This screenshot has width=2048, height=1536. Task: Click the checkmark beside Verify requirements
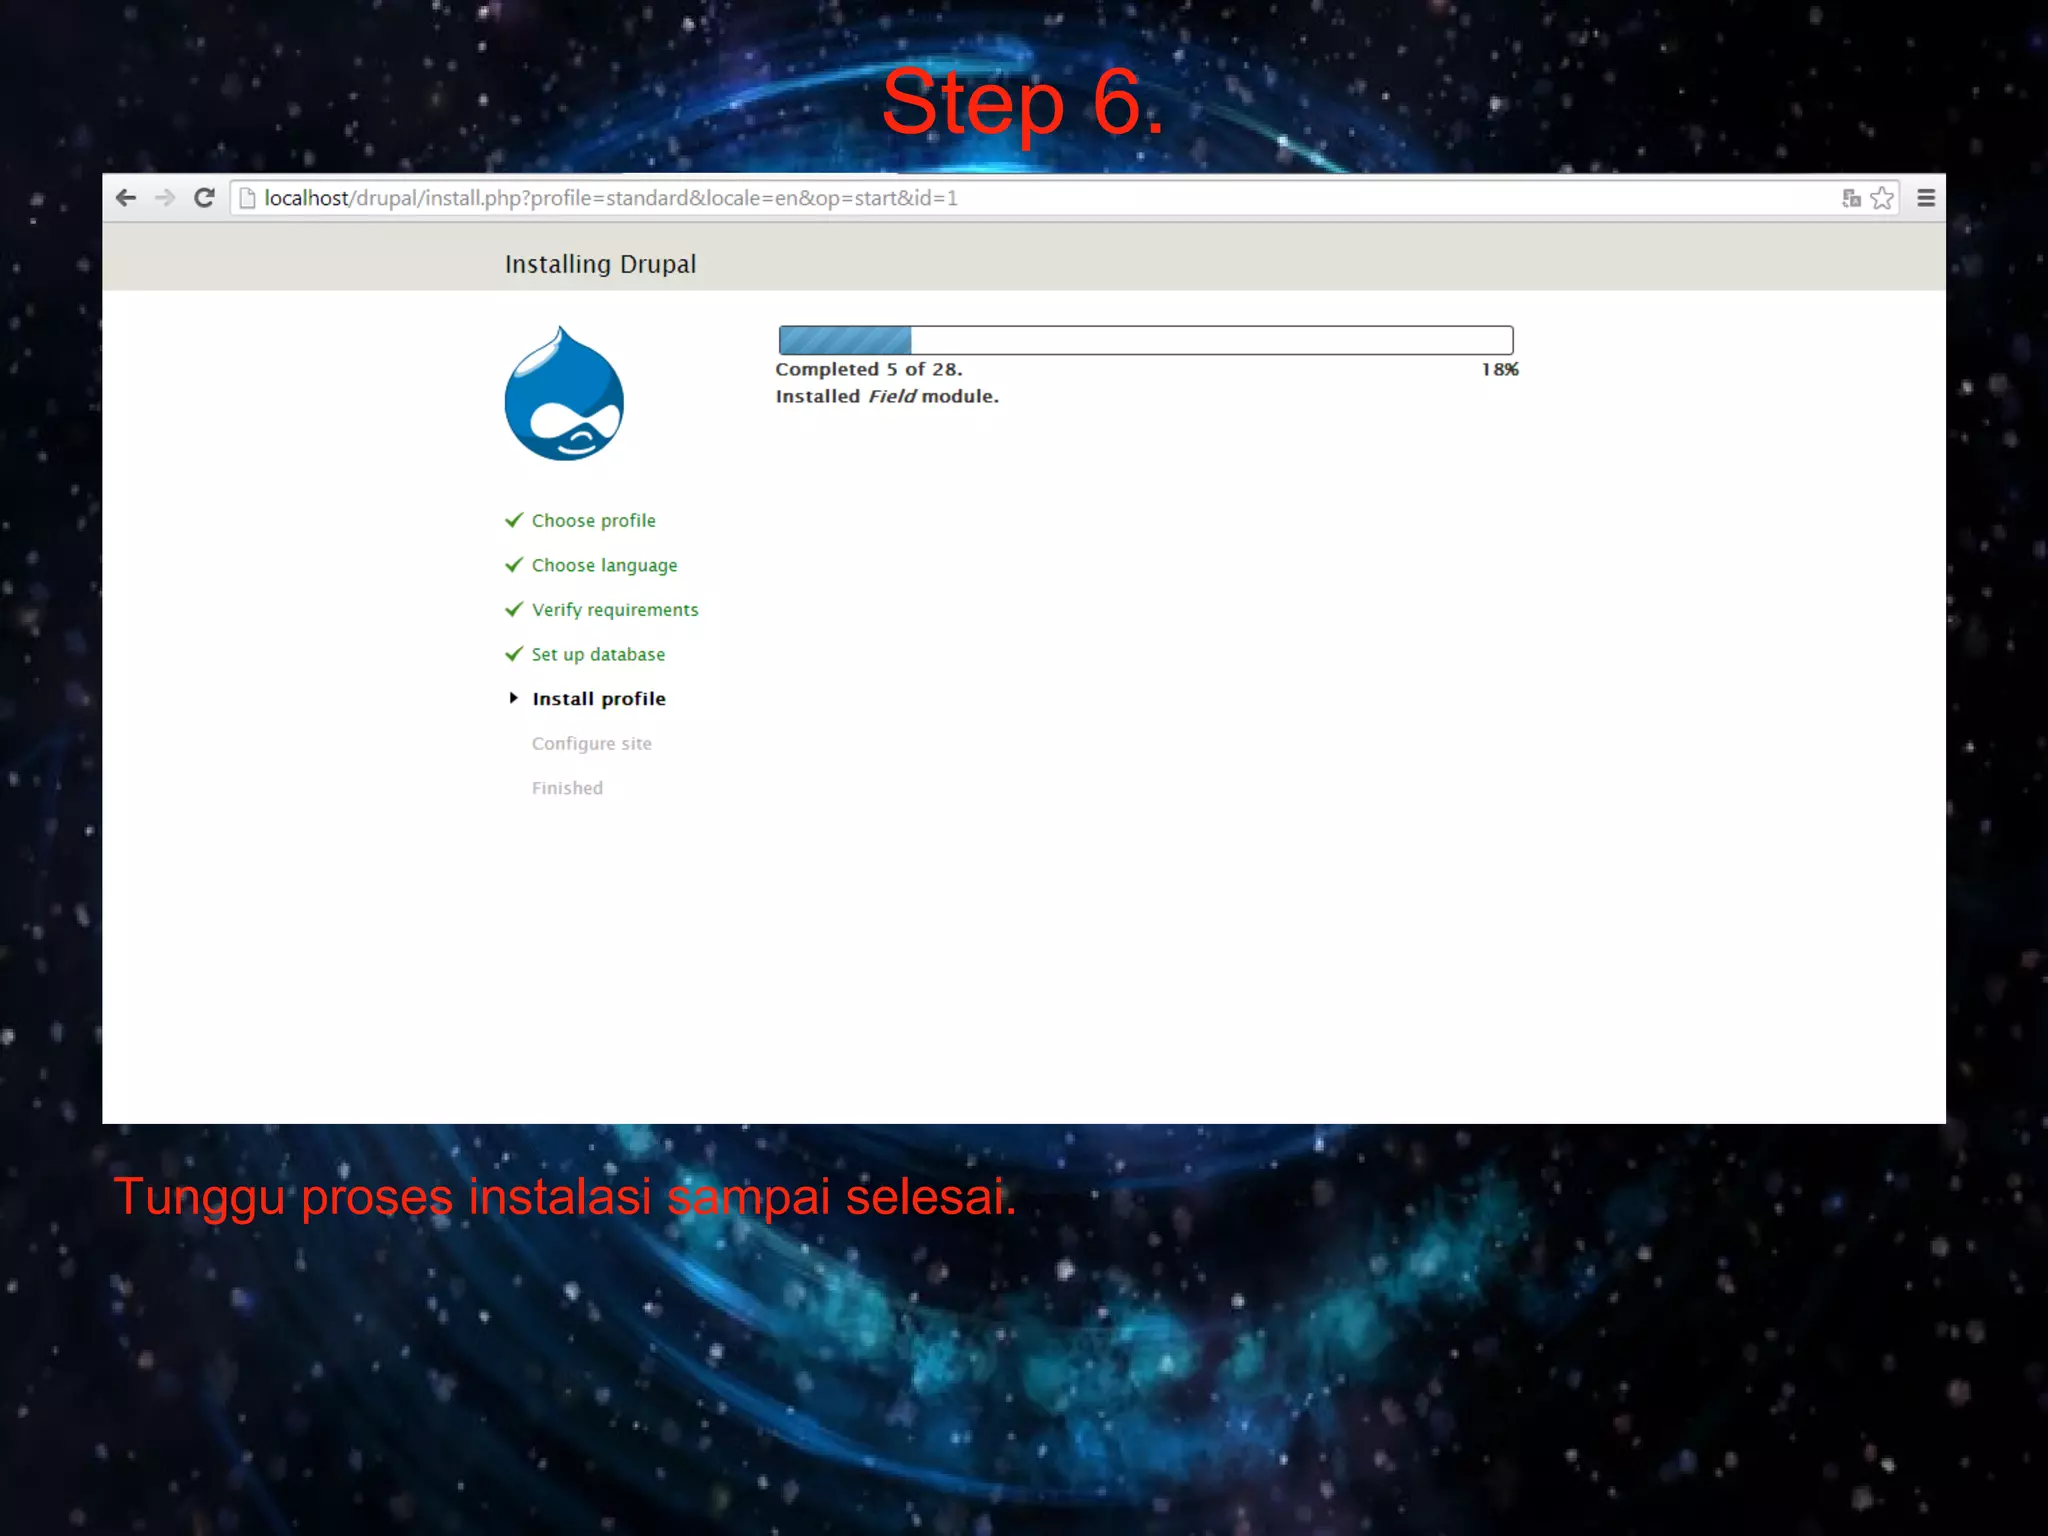(x=514, y=609)
